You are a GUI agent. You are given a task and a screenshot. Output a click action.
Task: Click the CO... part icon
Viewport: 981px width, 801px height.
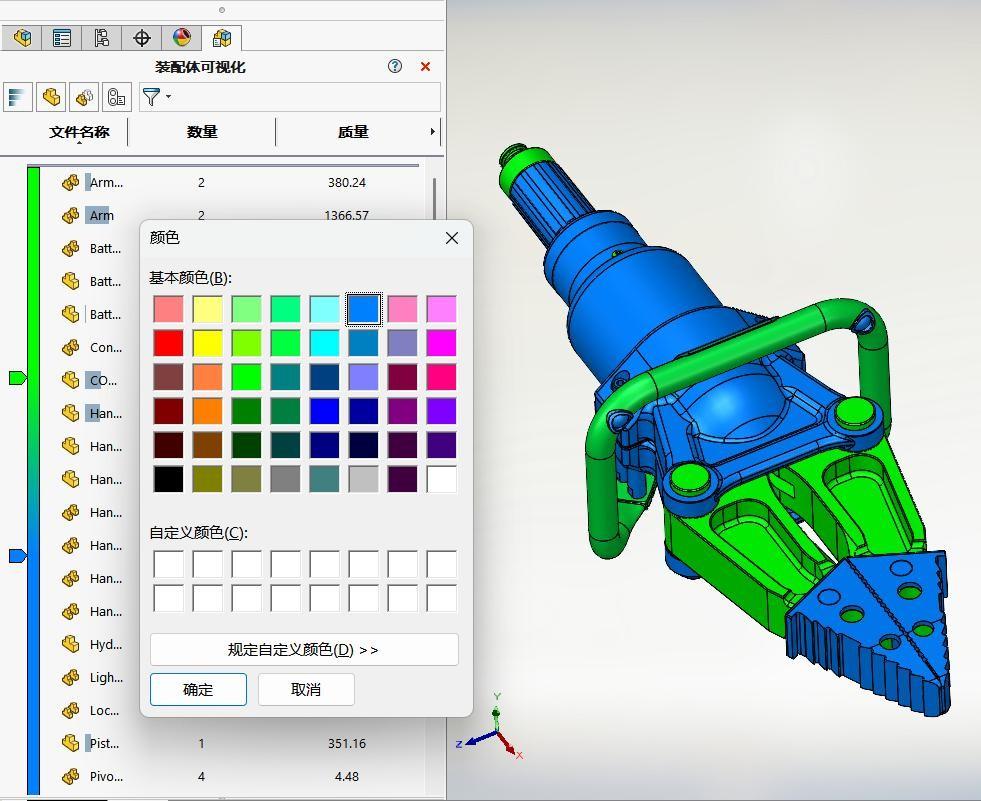click(x=71, y=380)
